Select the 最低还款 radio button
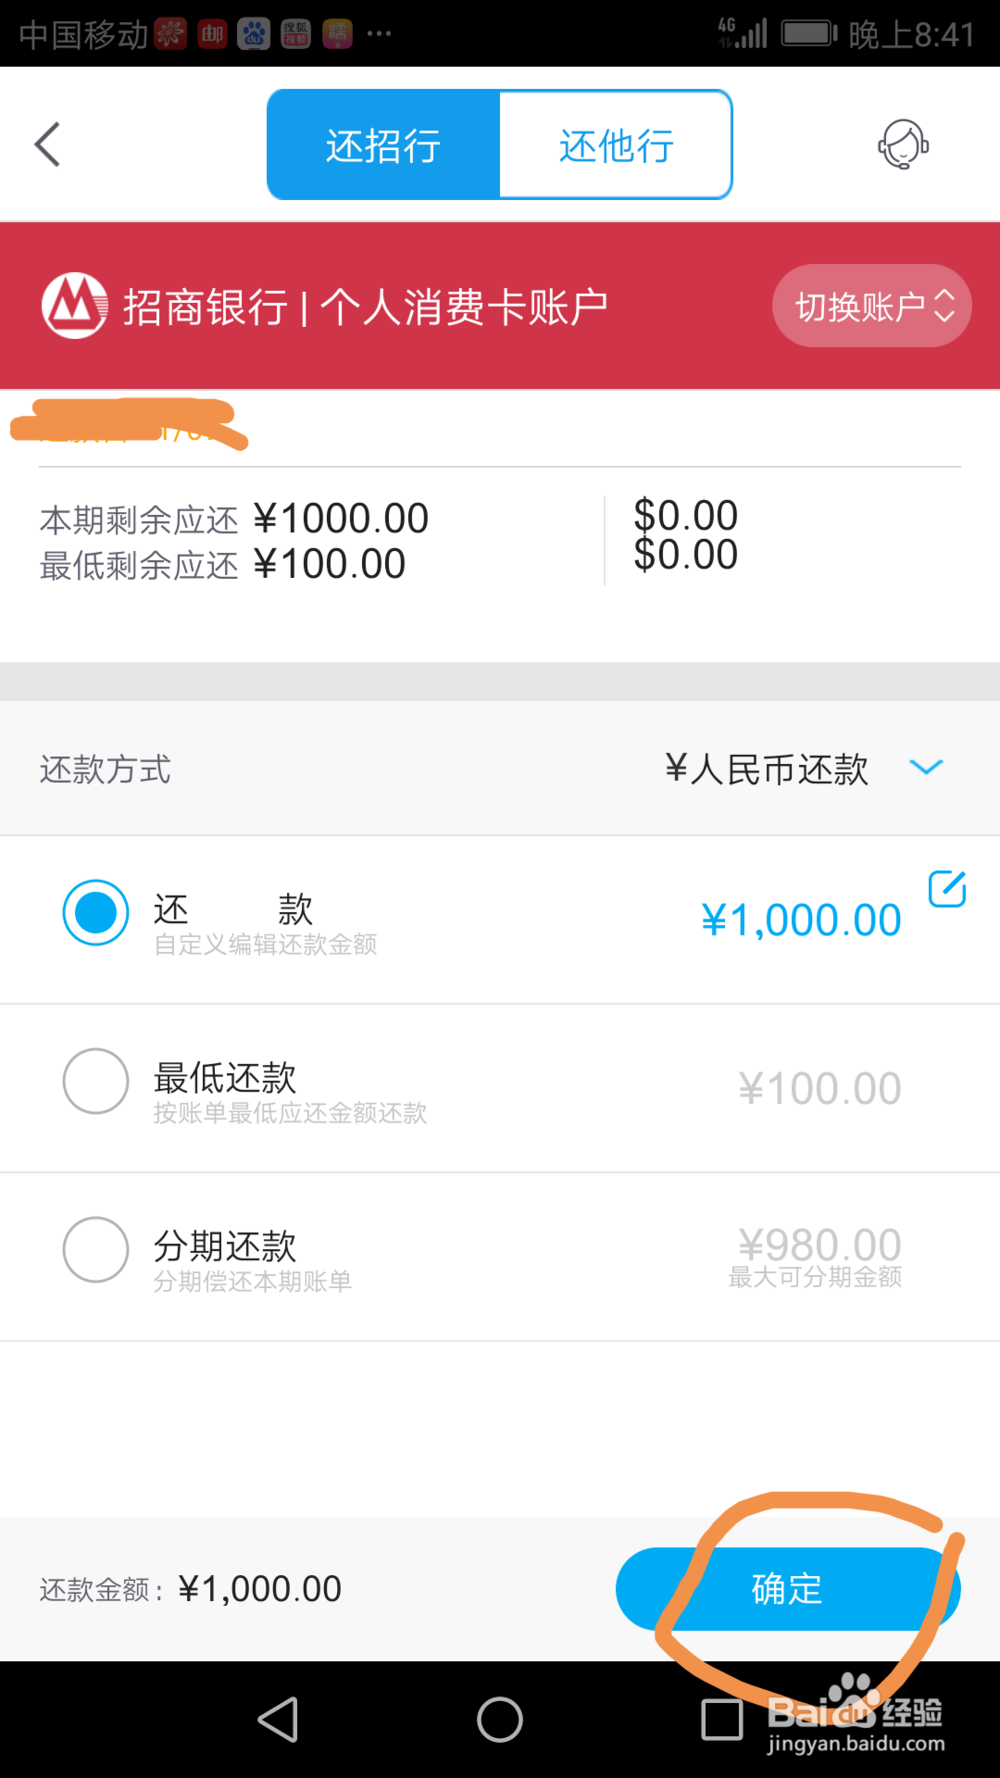Viewport: 1000px width, 1778px height. click(x=96, y=1081)
